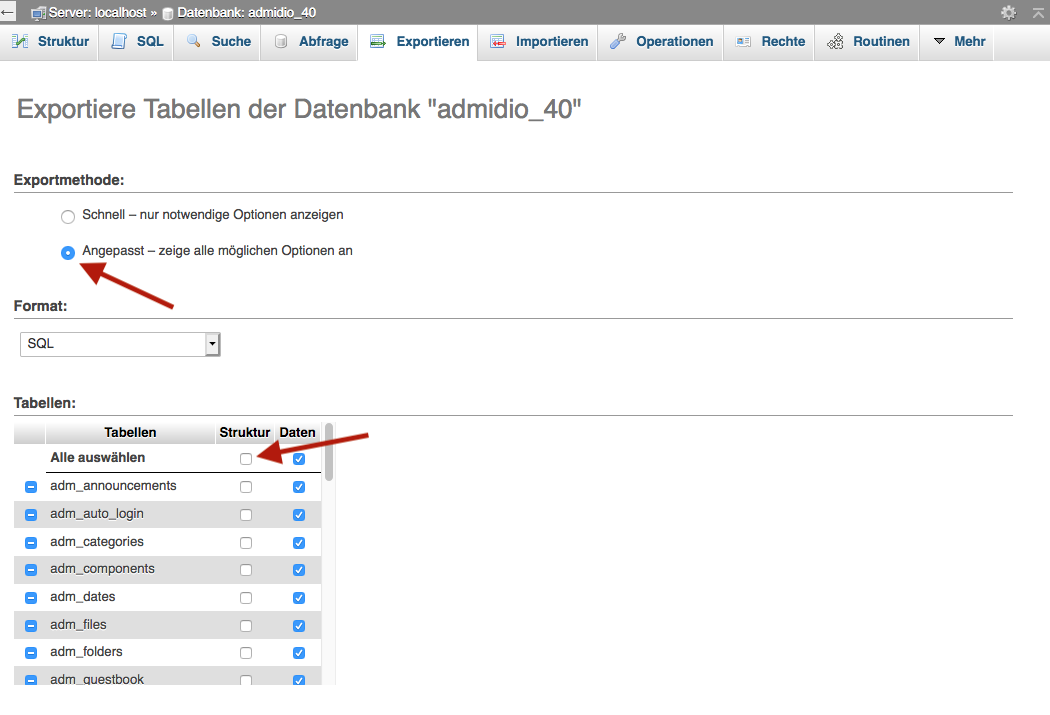
Task: Check Struktur checkbox for adm_dates
Action: point(246,598)
